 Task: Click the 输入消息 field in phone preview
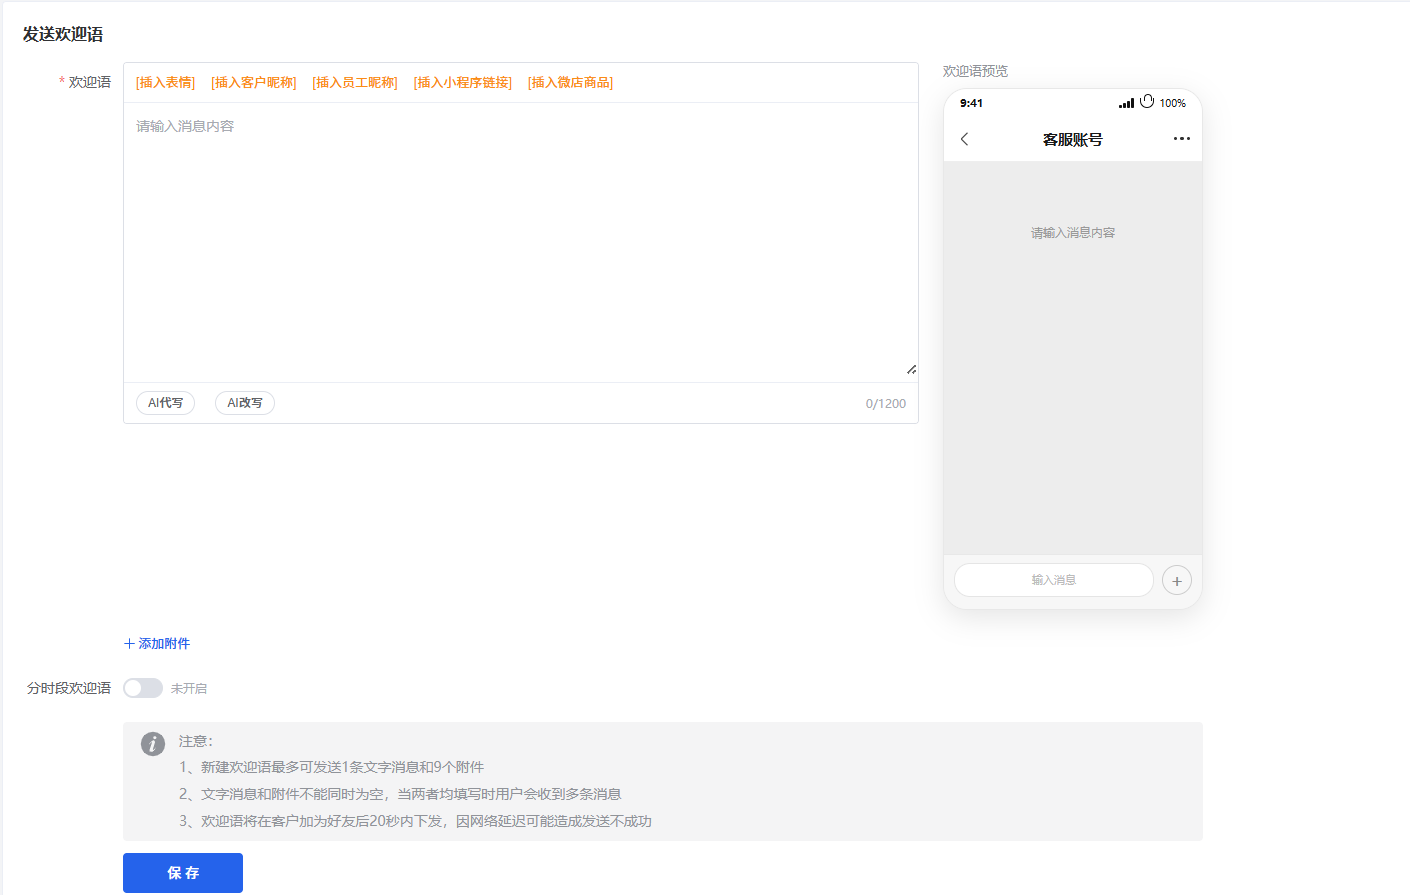click(1054, 580)
